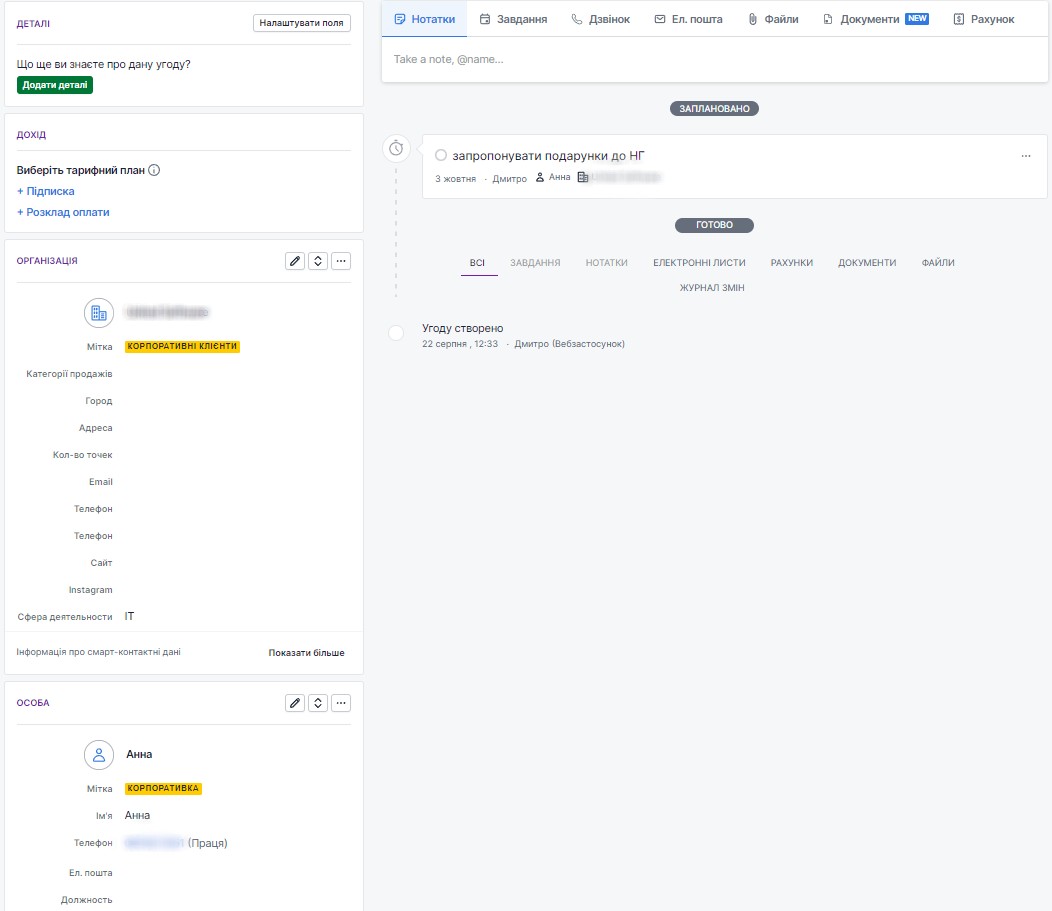
Task: Click the green Додати деталі button
Action: coord(55,85)
